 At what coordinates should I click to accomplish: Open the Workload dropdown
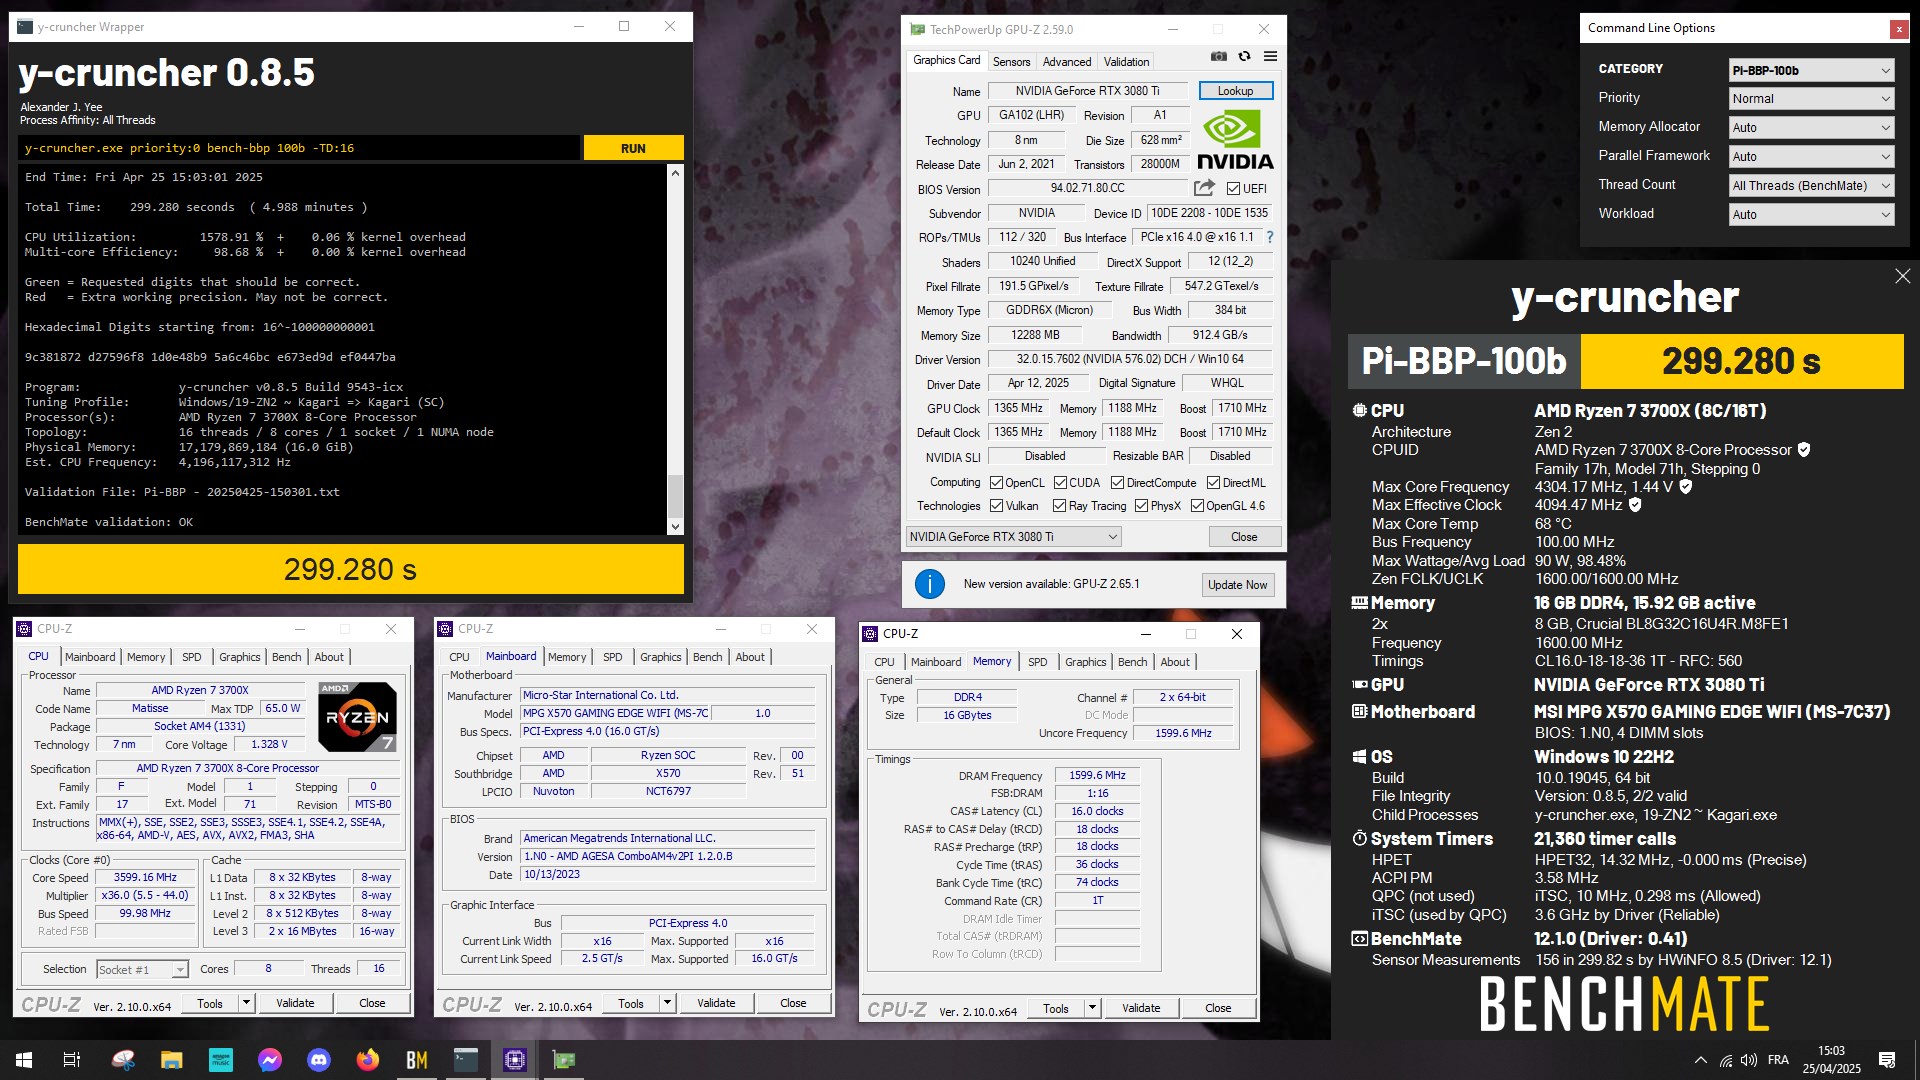tap(1811, 215)
